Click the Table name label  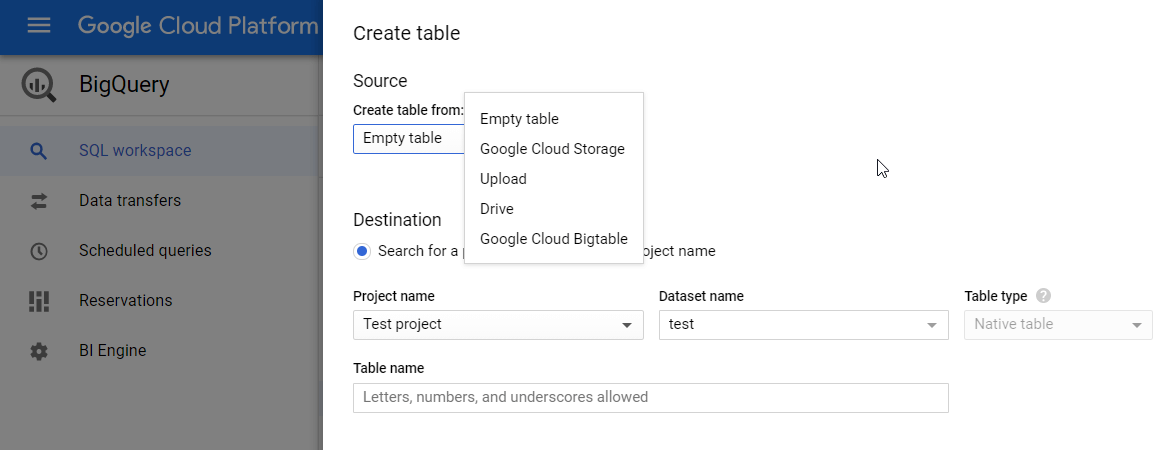(x=388, y=369)
